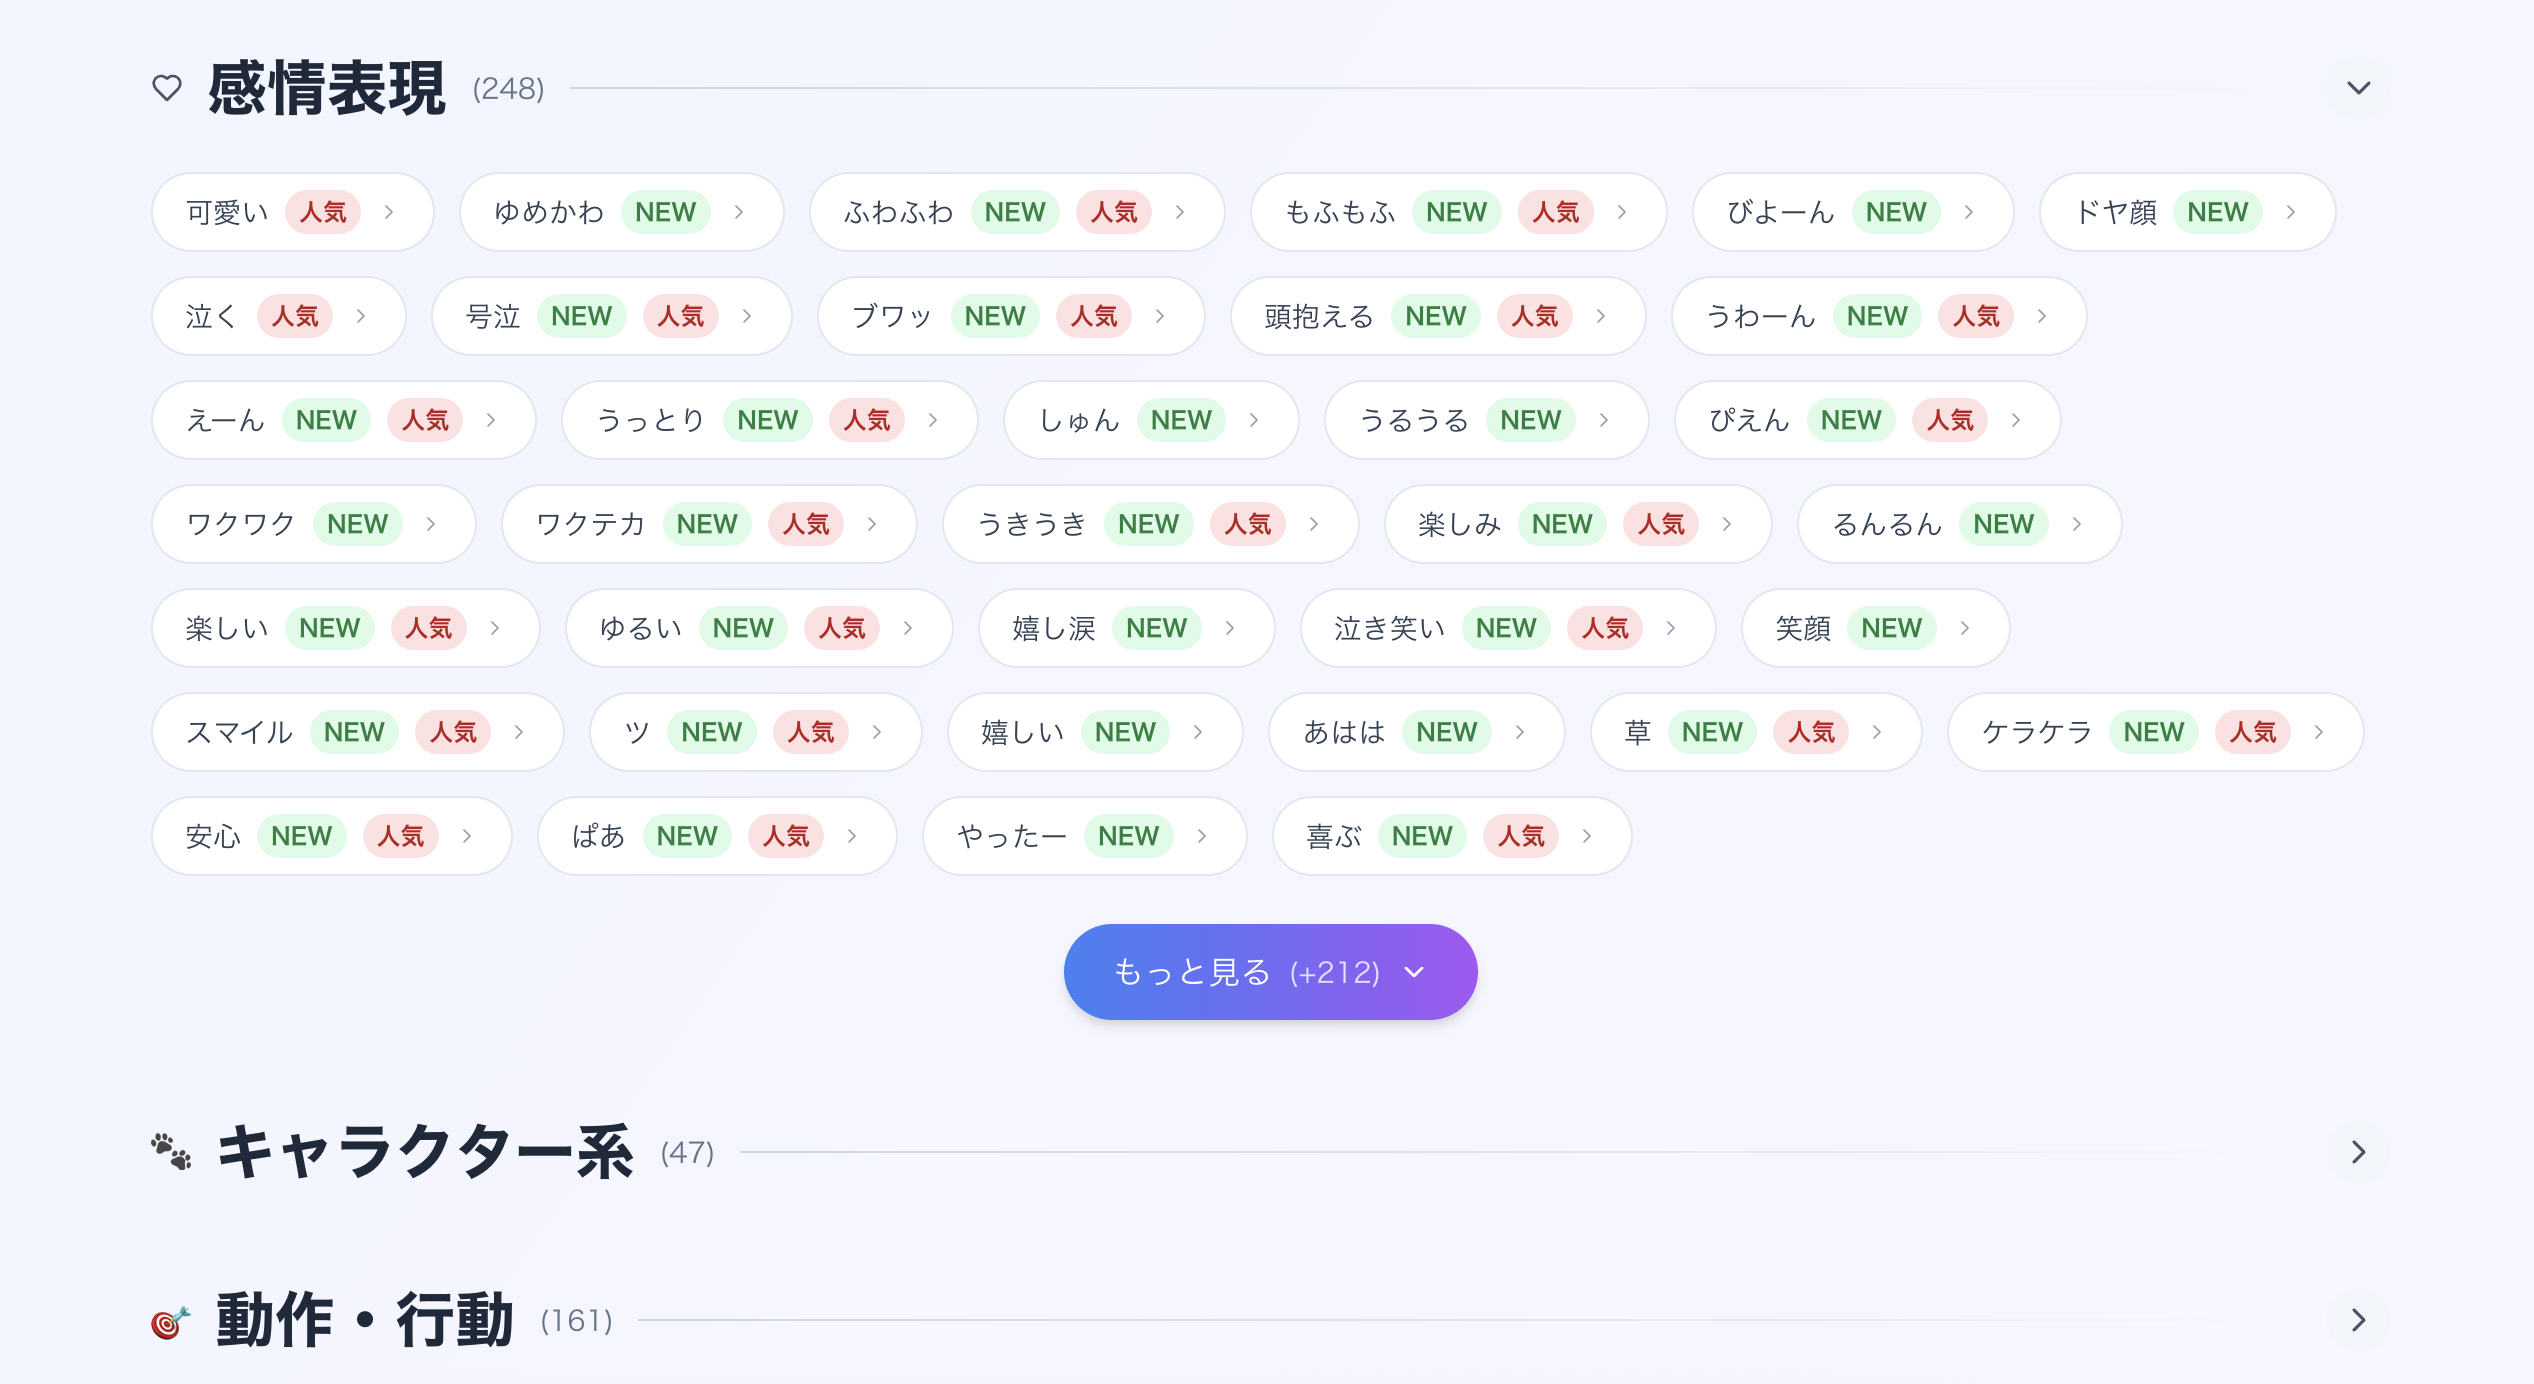2534x1384 pixels.
Task: Open the 可愛い tag
Action: click(x=228, y=212)
